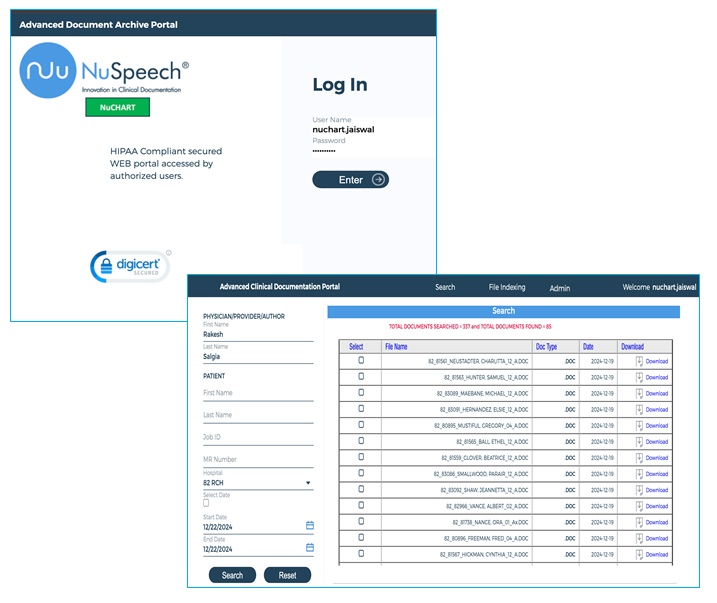The image size is (717, 603).
Task: Enable the Select Date checkbox
Action: (207, 503)
